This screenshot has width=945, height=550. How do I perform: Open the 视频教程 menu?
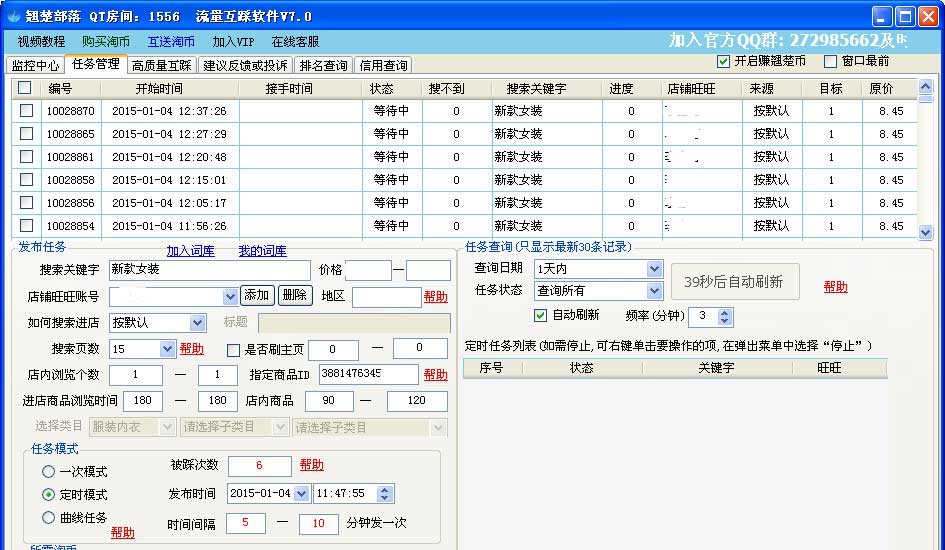(x=41, y=42)
